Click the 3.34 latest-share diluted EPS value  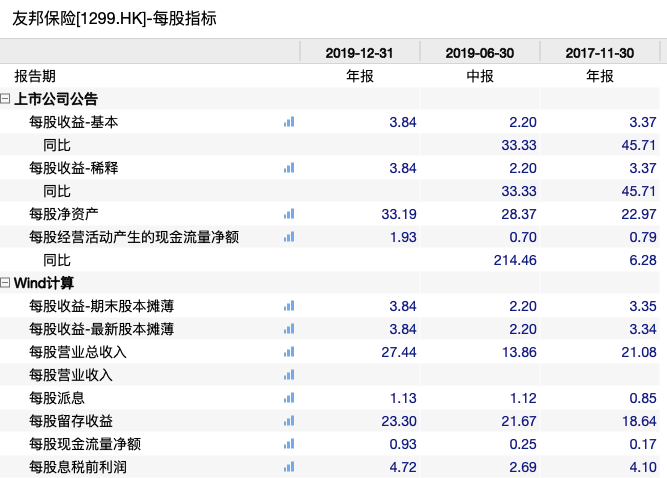(x=643, y=329)
